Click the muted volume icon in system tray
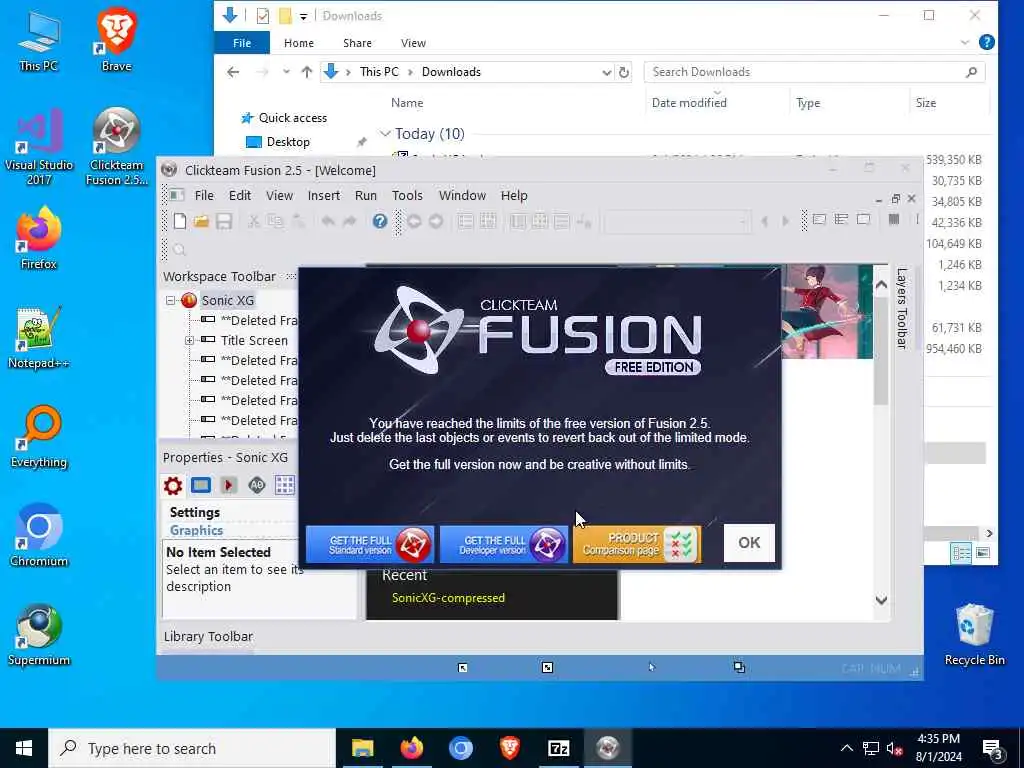 [x=895, y=749]
